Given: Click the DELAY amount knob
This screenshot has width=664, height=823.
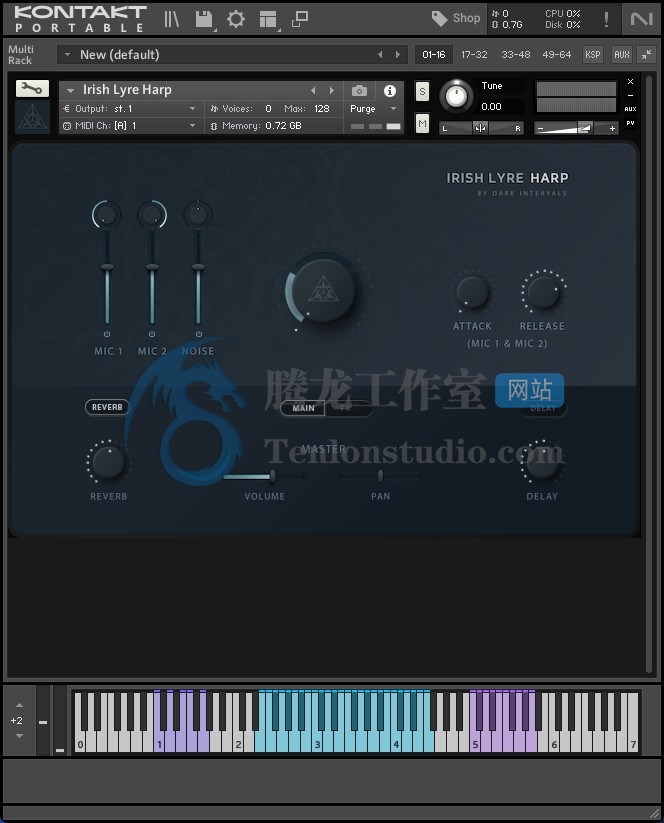Looking at the screenshot, I should (542, 462).
